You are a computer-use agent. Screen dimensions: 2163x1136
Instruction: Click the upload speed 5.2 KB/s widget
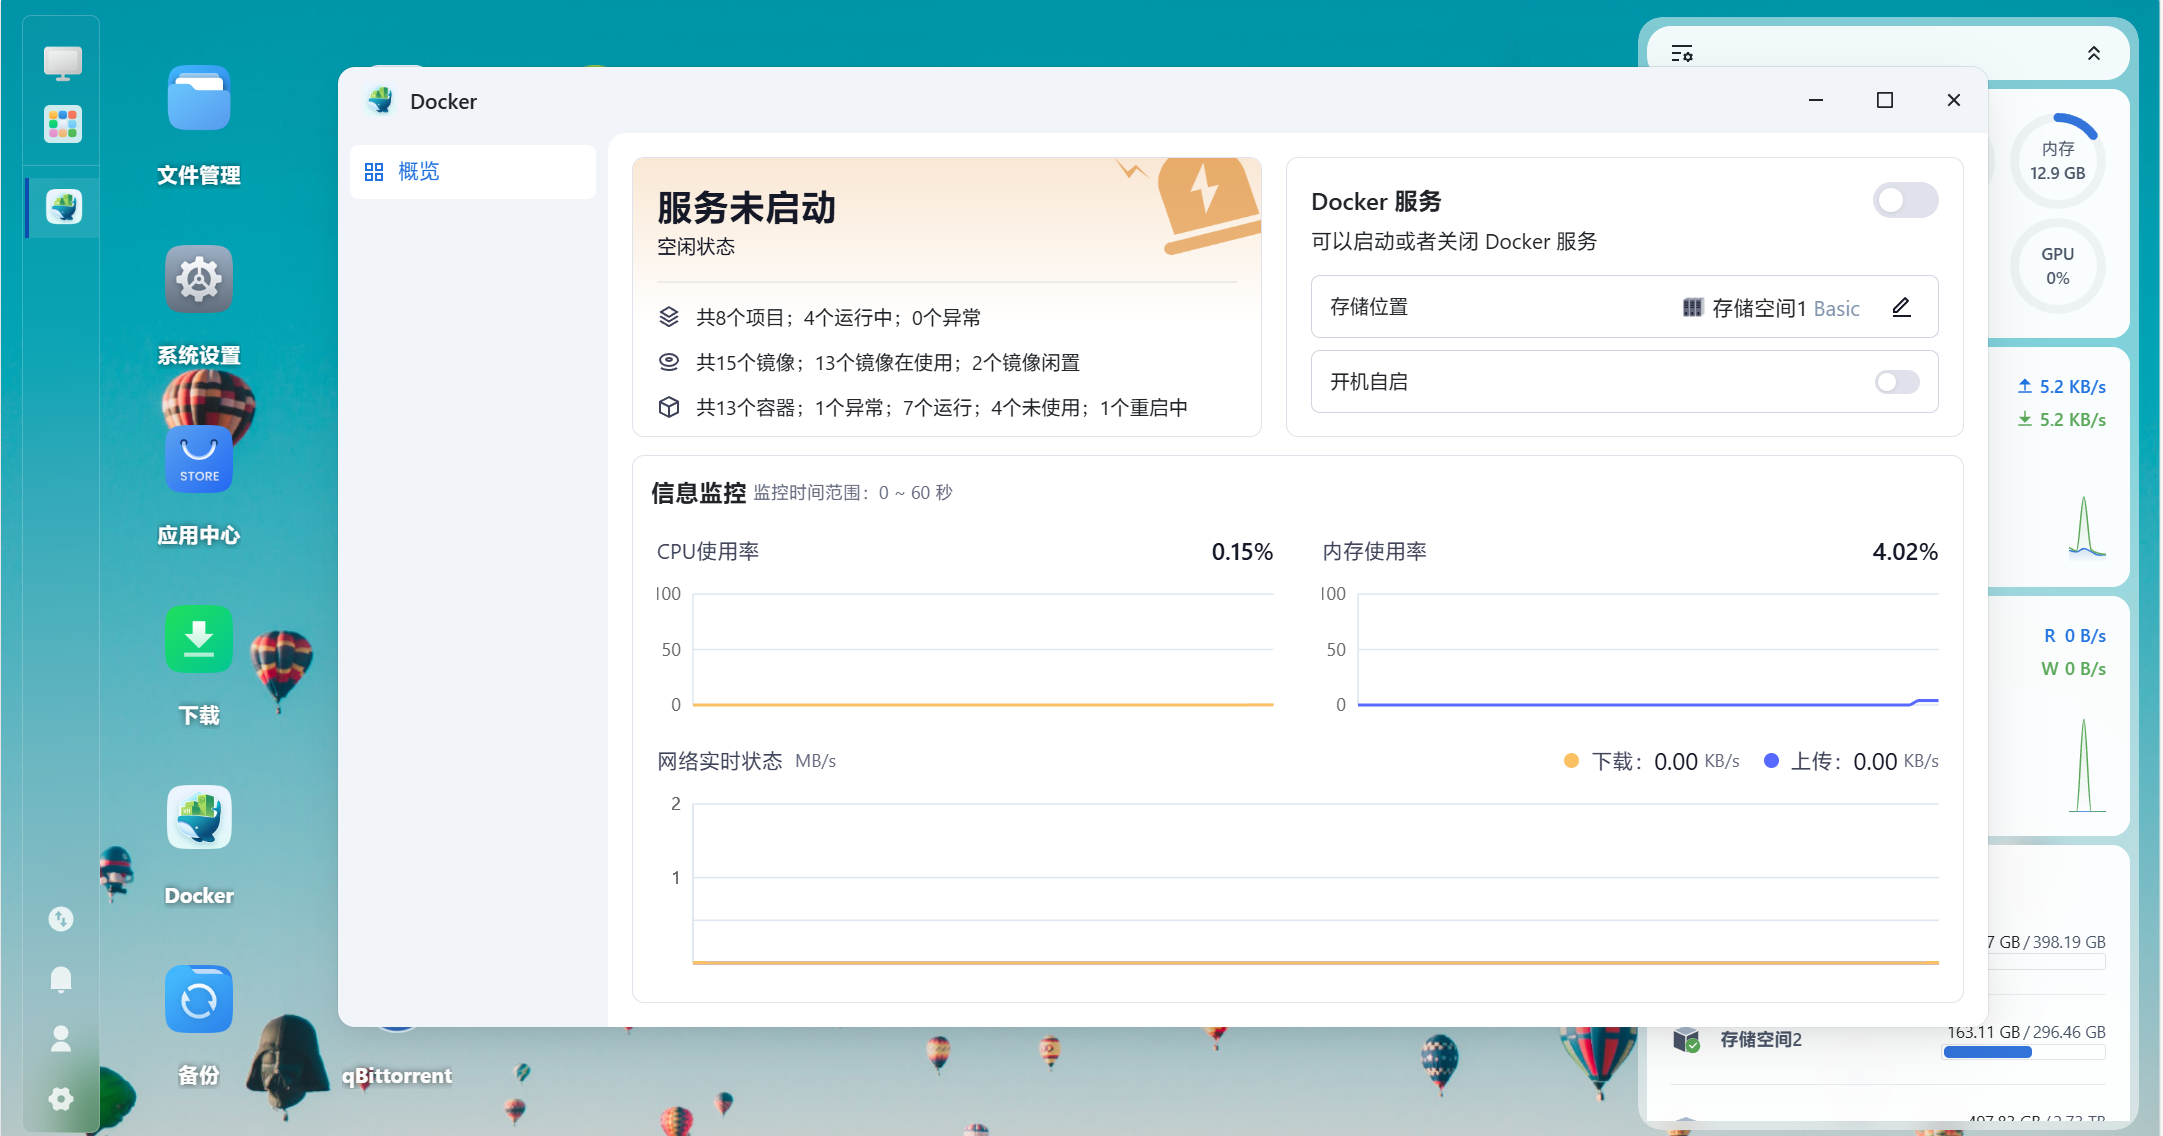coord(2062,387)
